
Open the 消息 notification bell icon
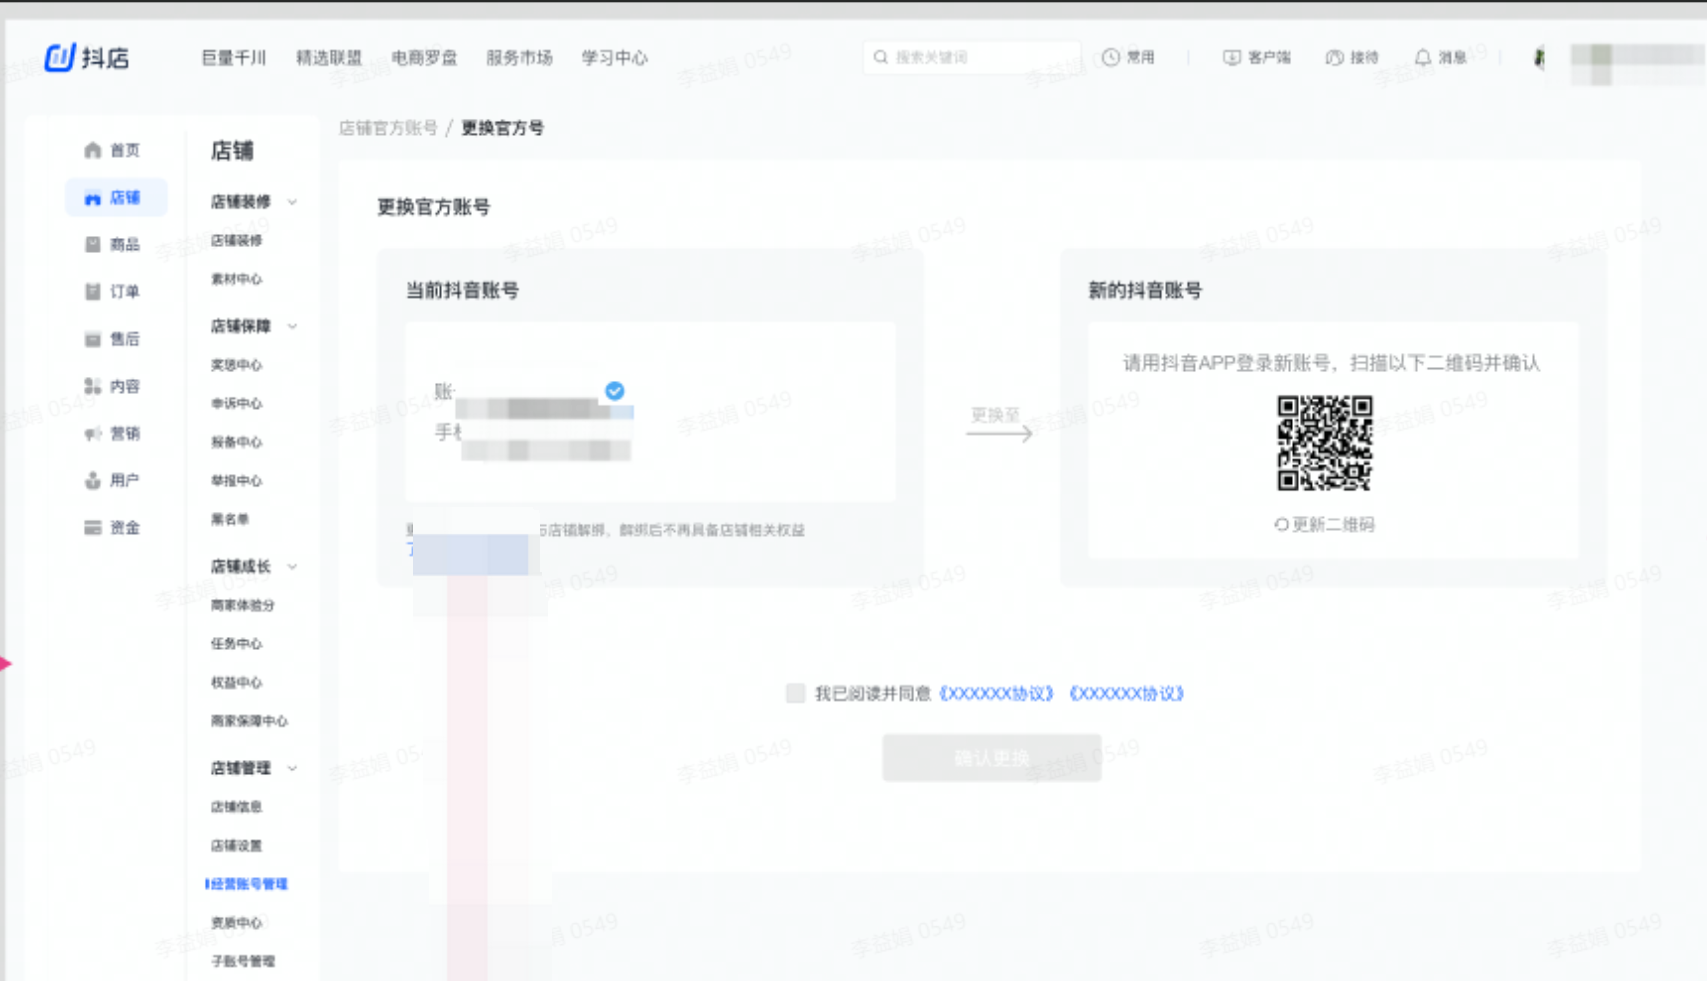(1424, 57)
